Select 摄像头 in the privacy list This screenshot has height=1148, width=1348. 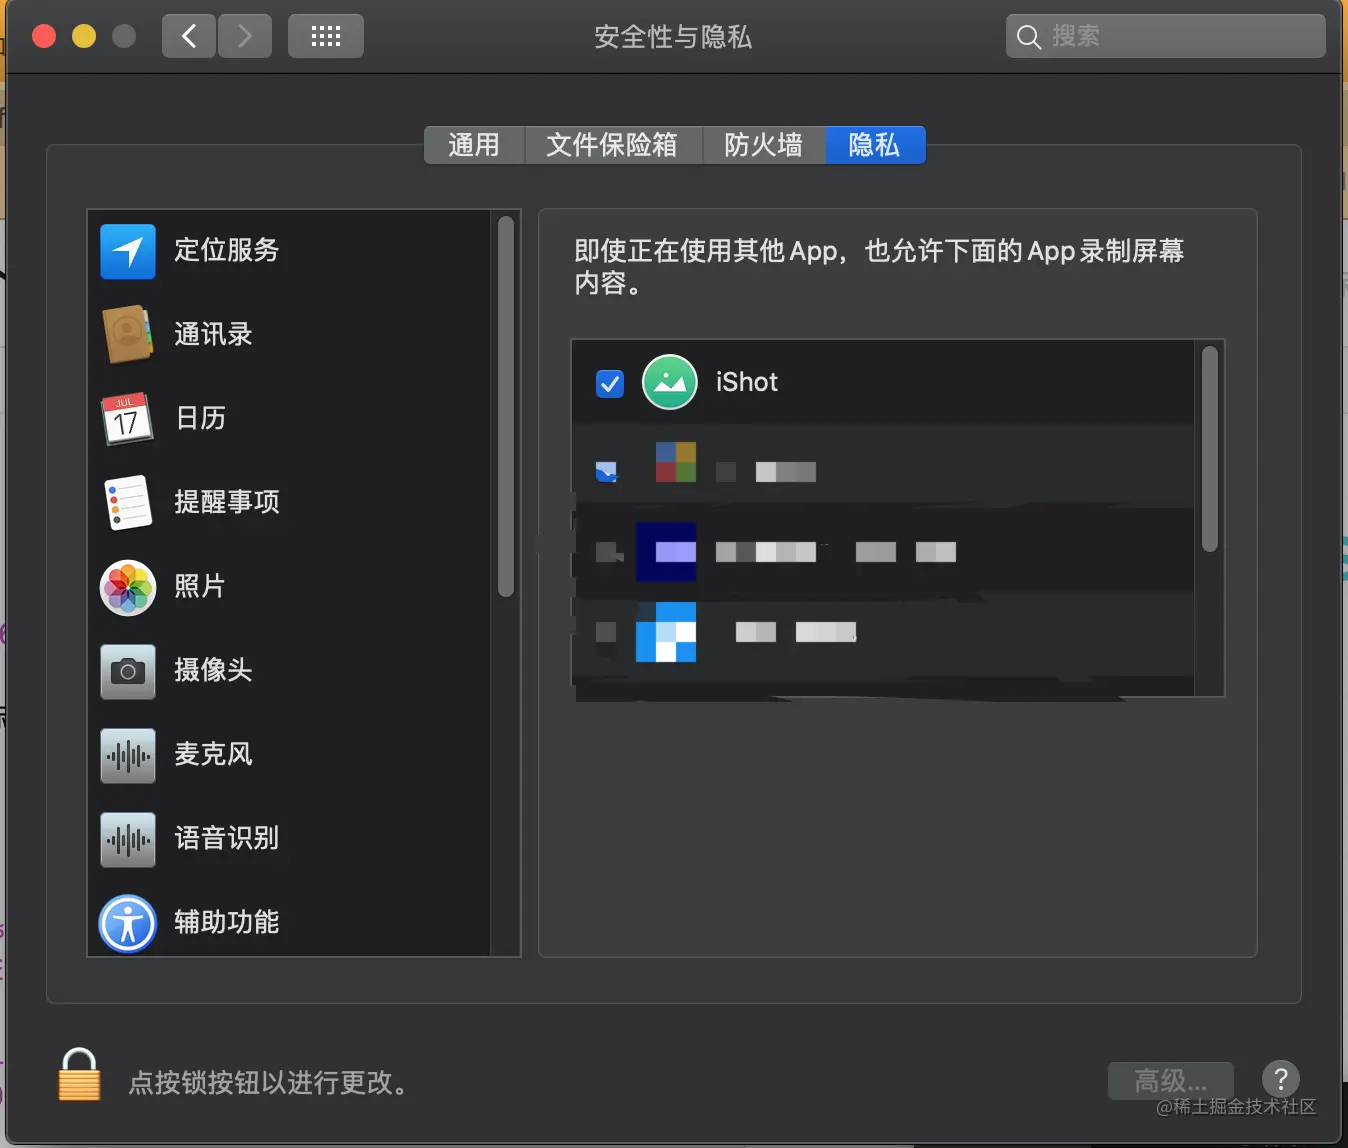point(289,671)
